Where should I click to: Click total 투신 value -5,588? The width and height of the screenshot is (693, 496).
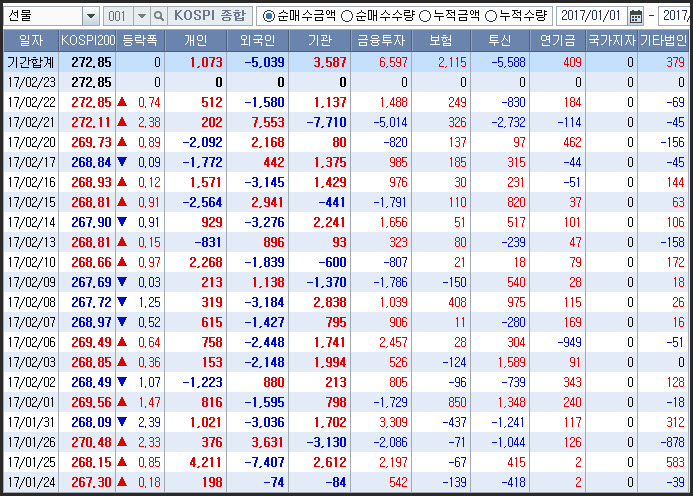(508, 62)
